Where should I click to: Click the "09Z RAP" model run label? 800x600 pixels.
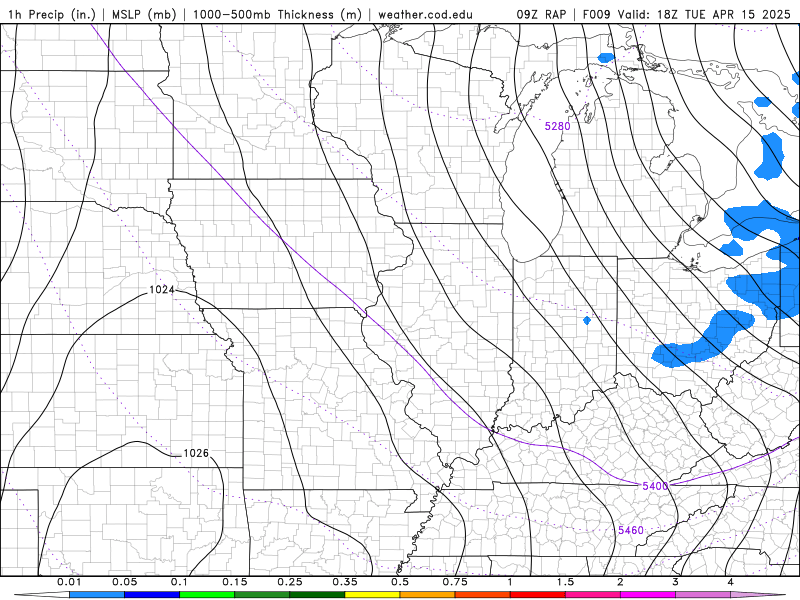pos(541,14)
